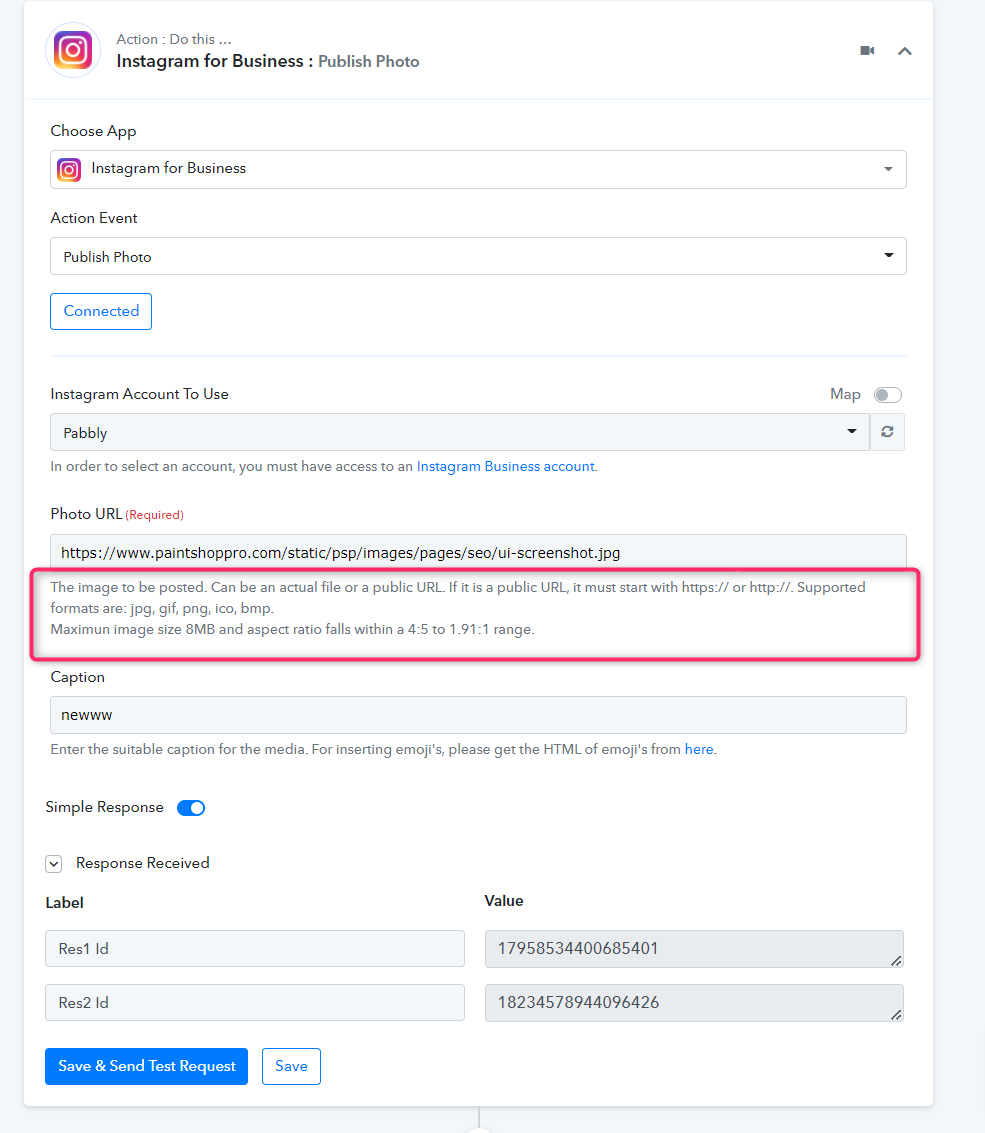The image size is (985, 1133).
Task: Click the Instagram logo in the step header
Action: (x=73, y=50)
